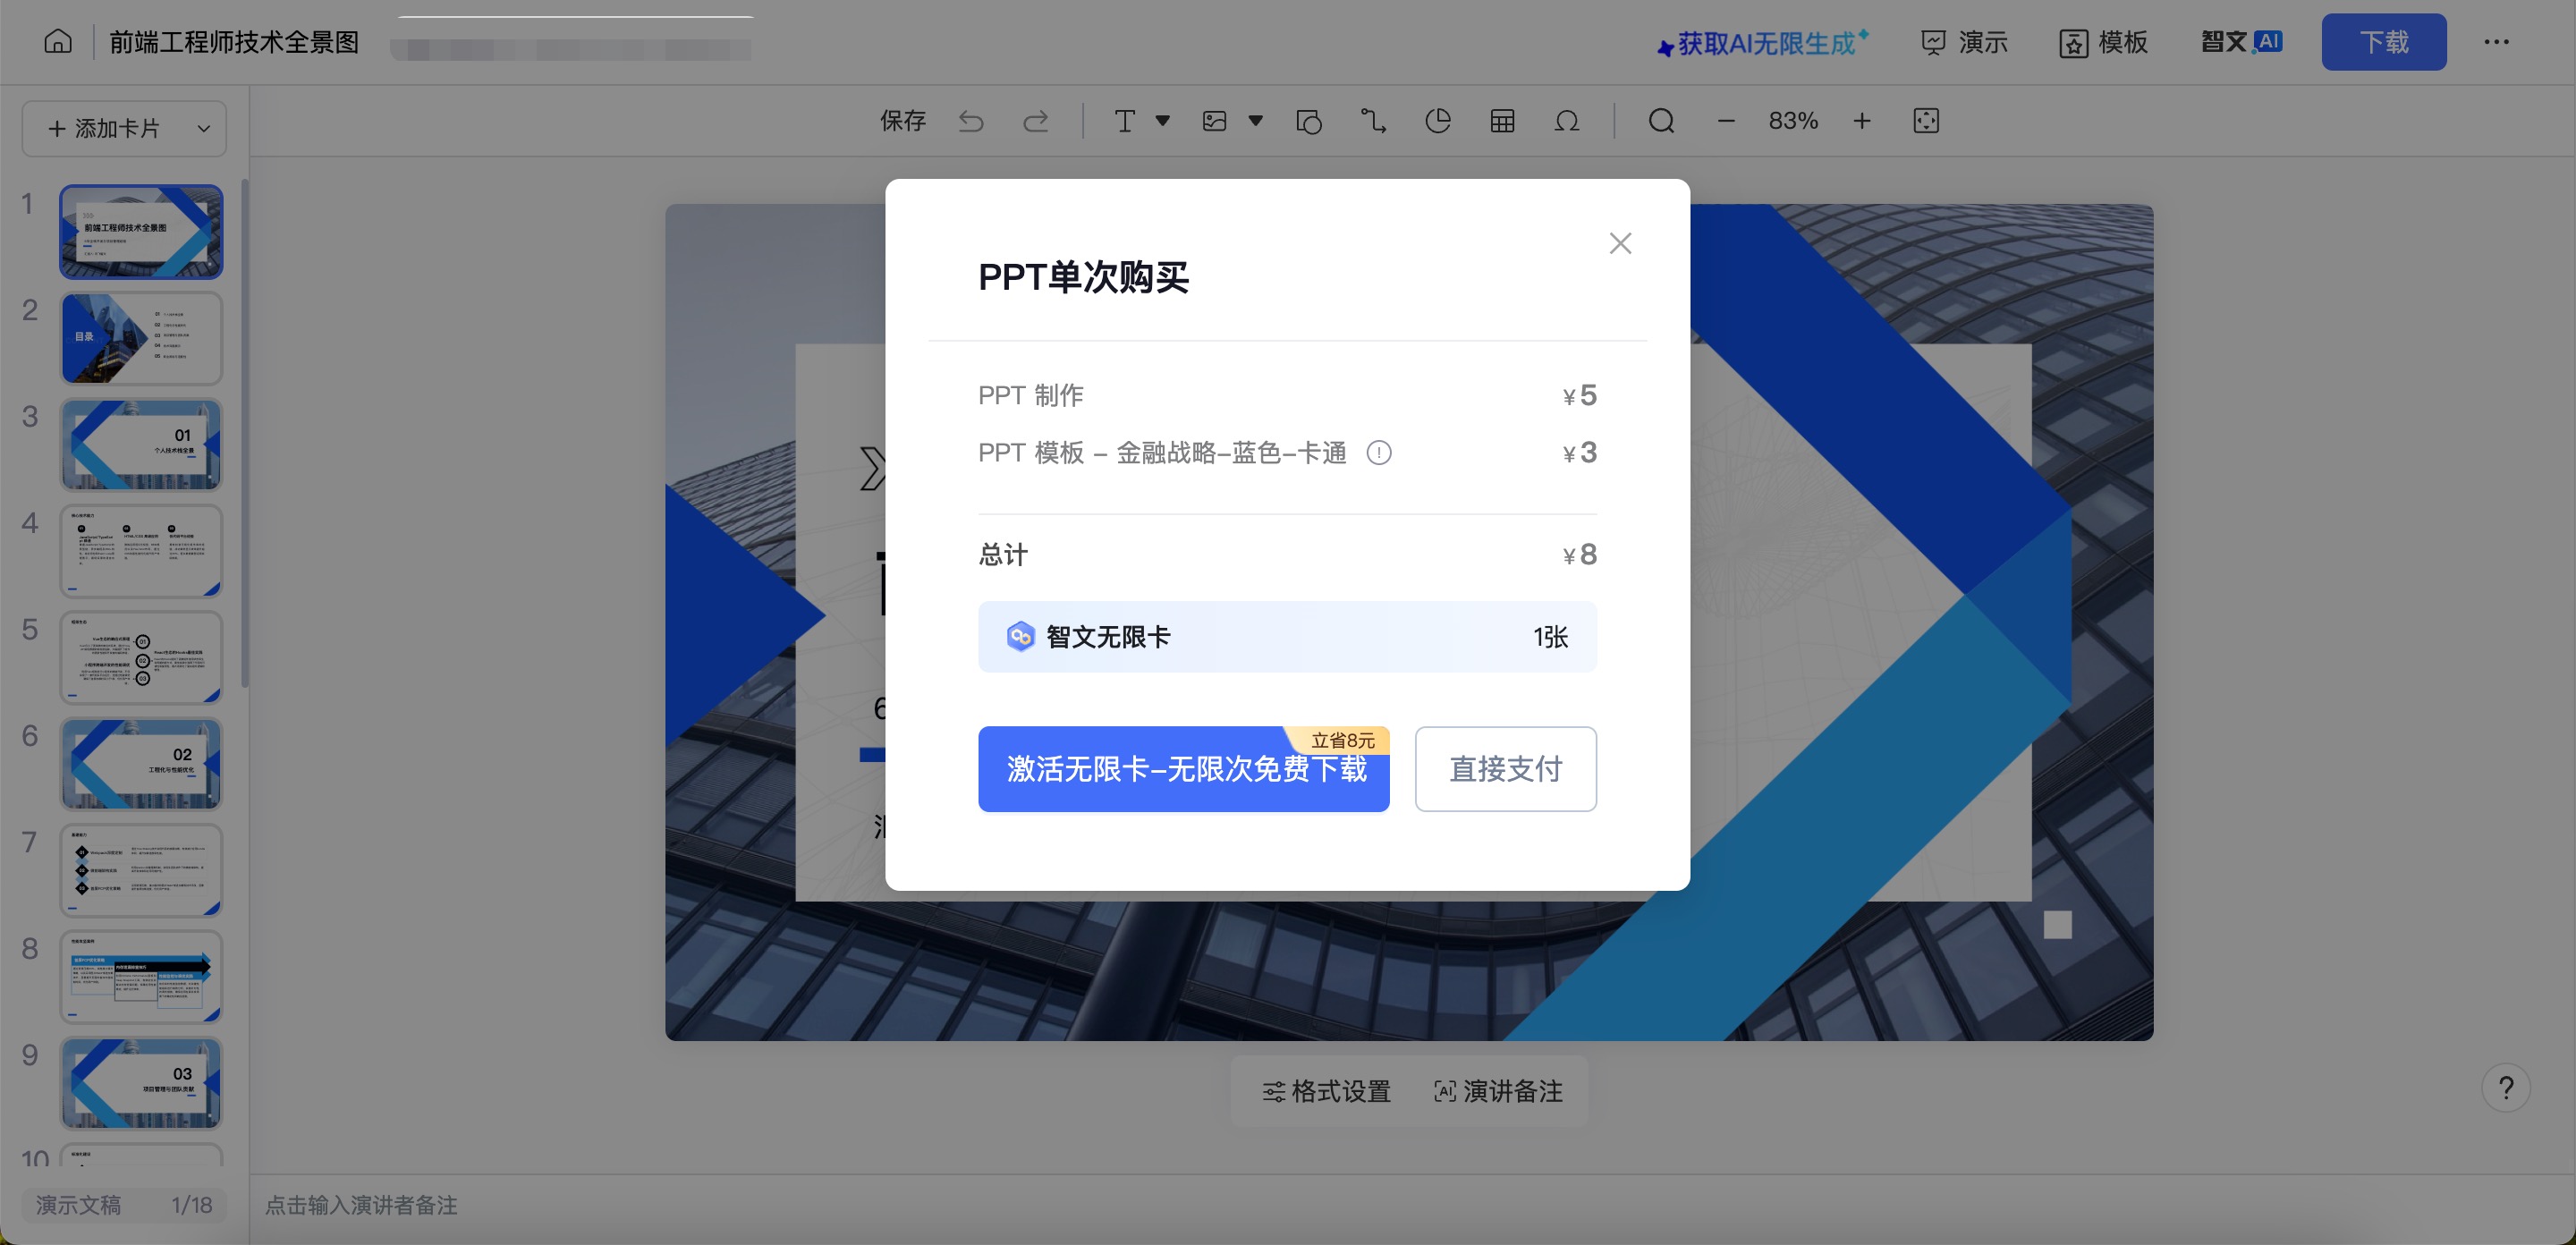Open the 添加卡片 dropdown chevron
This screenshot has height=1245, width=2576.
(204, 129)
